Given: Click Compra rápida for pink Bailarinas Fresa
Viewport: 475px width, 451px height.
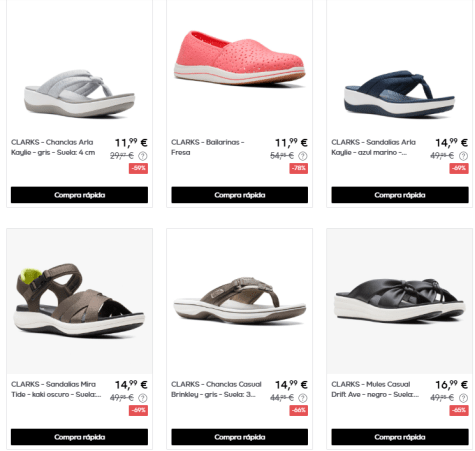Looking at the screenshot, I should [x=240, y=195].
